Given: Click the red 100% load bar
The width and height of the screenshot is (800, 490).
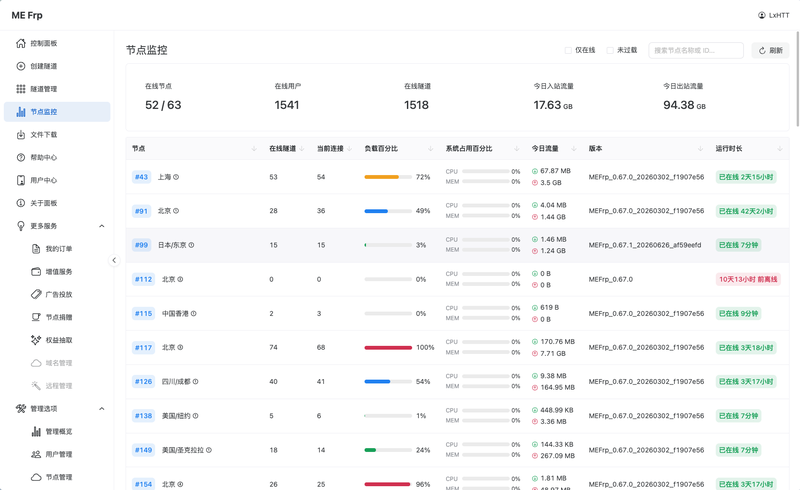Looking at the screenshot, I should tap(388, 348).
